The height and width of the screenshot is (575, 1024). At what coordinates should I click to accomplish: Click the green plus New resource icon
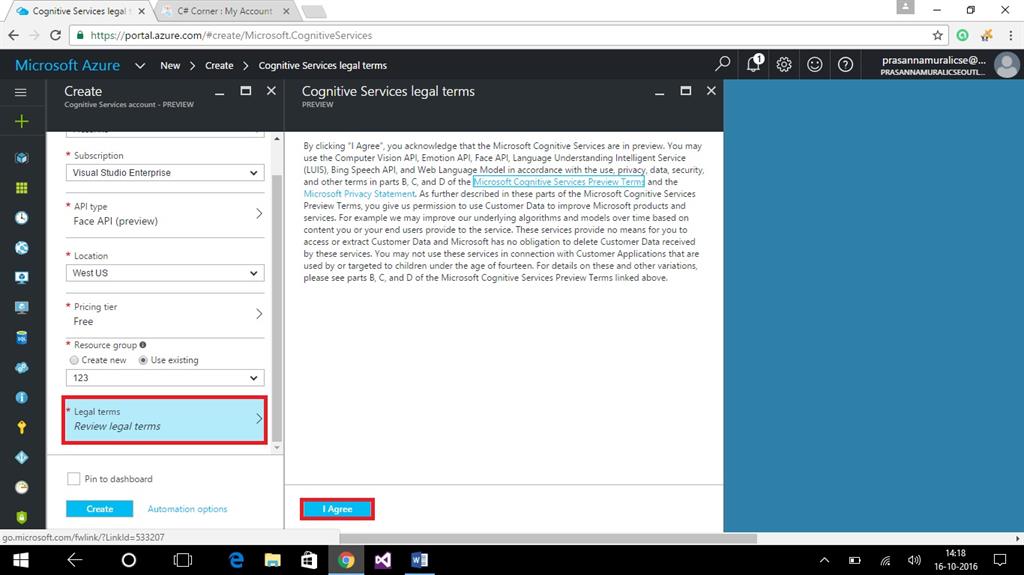click(x=22, y=121)
